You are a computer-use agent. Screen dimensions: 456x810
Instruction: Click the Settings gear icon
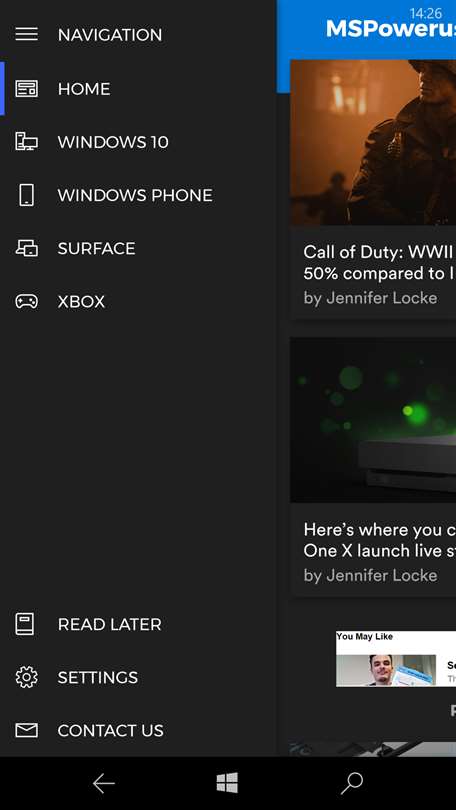point(26,677)
